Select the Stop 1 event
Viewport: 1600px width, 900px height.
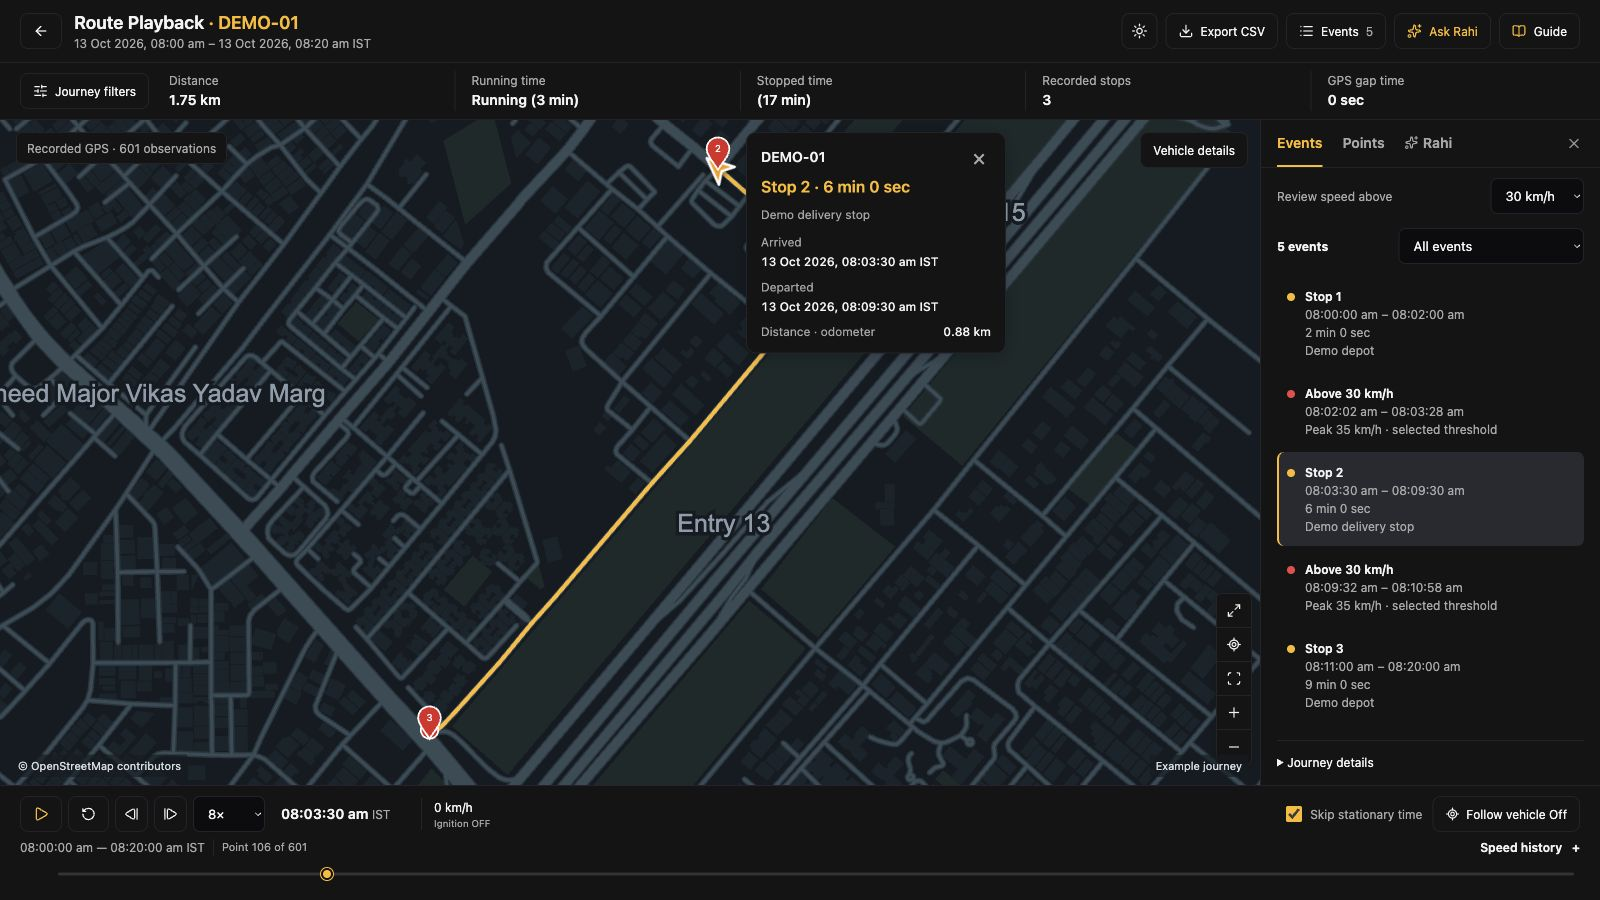[x=1430, y=324]
